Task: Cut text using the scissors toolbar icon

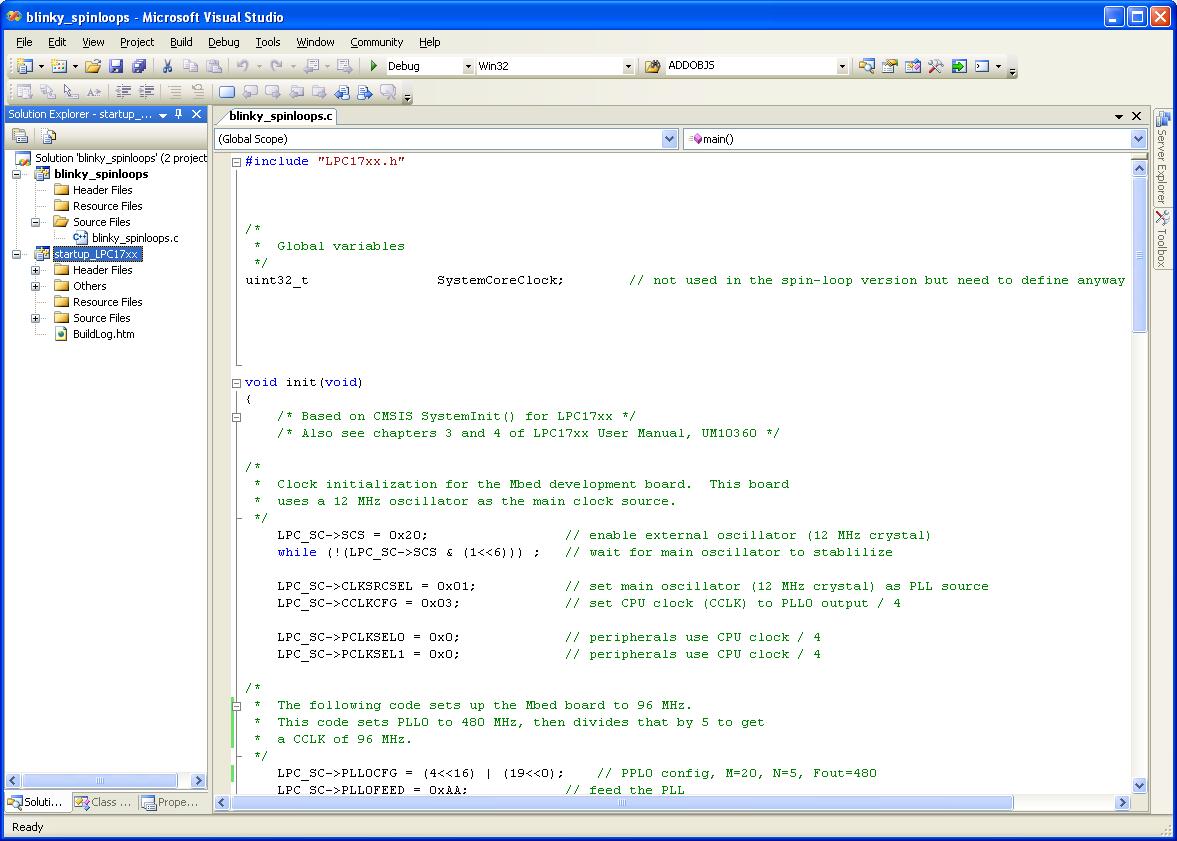Action: coord(170,66)
